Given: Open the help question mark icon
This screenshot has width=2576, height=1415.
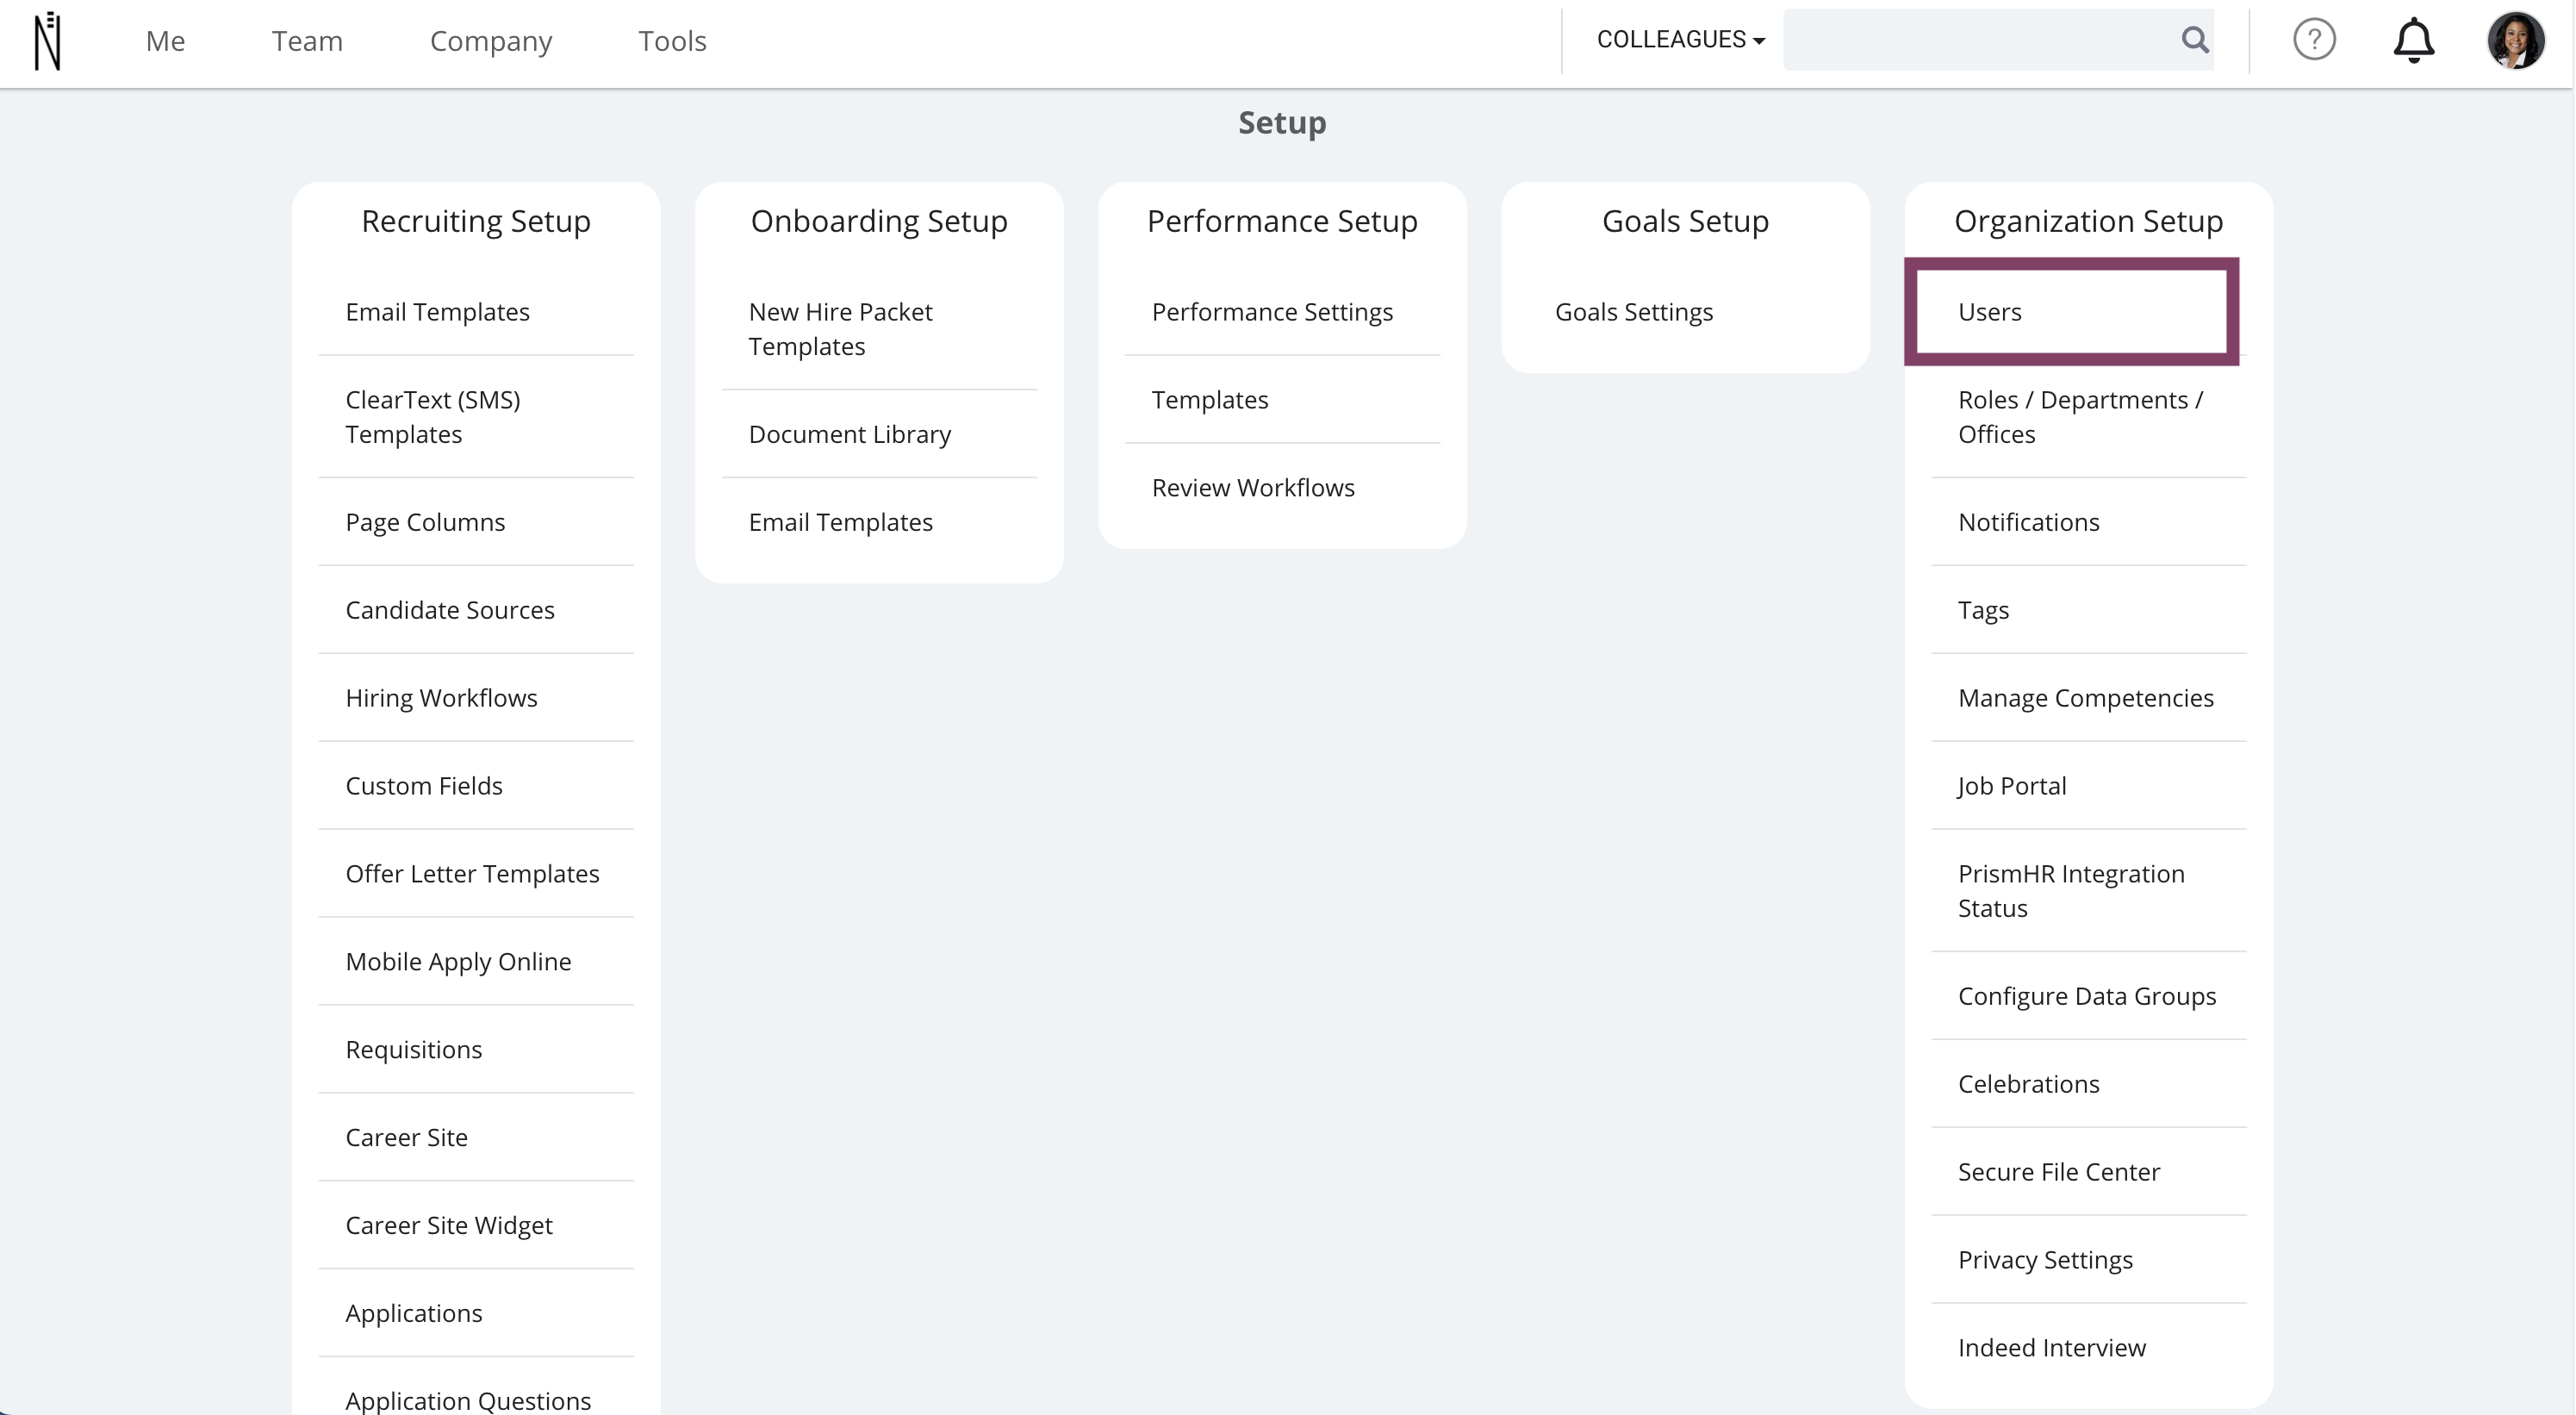Looking at the screenshot, I should 2313,40.
